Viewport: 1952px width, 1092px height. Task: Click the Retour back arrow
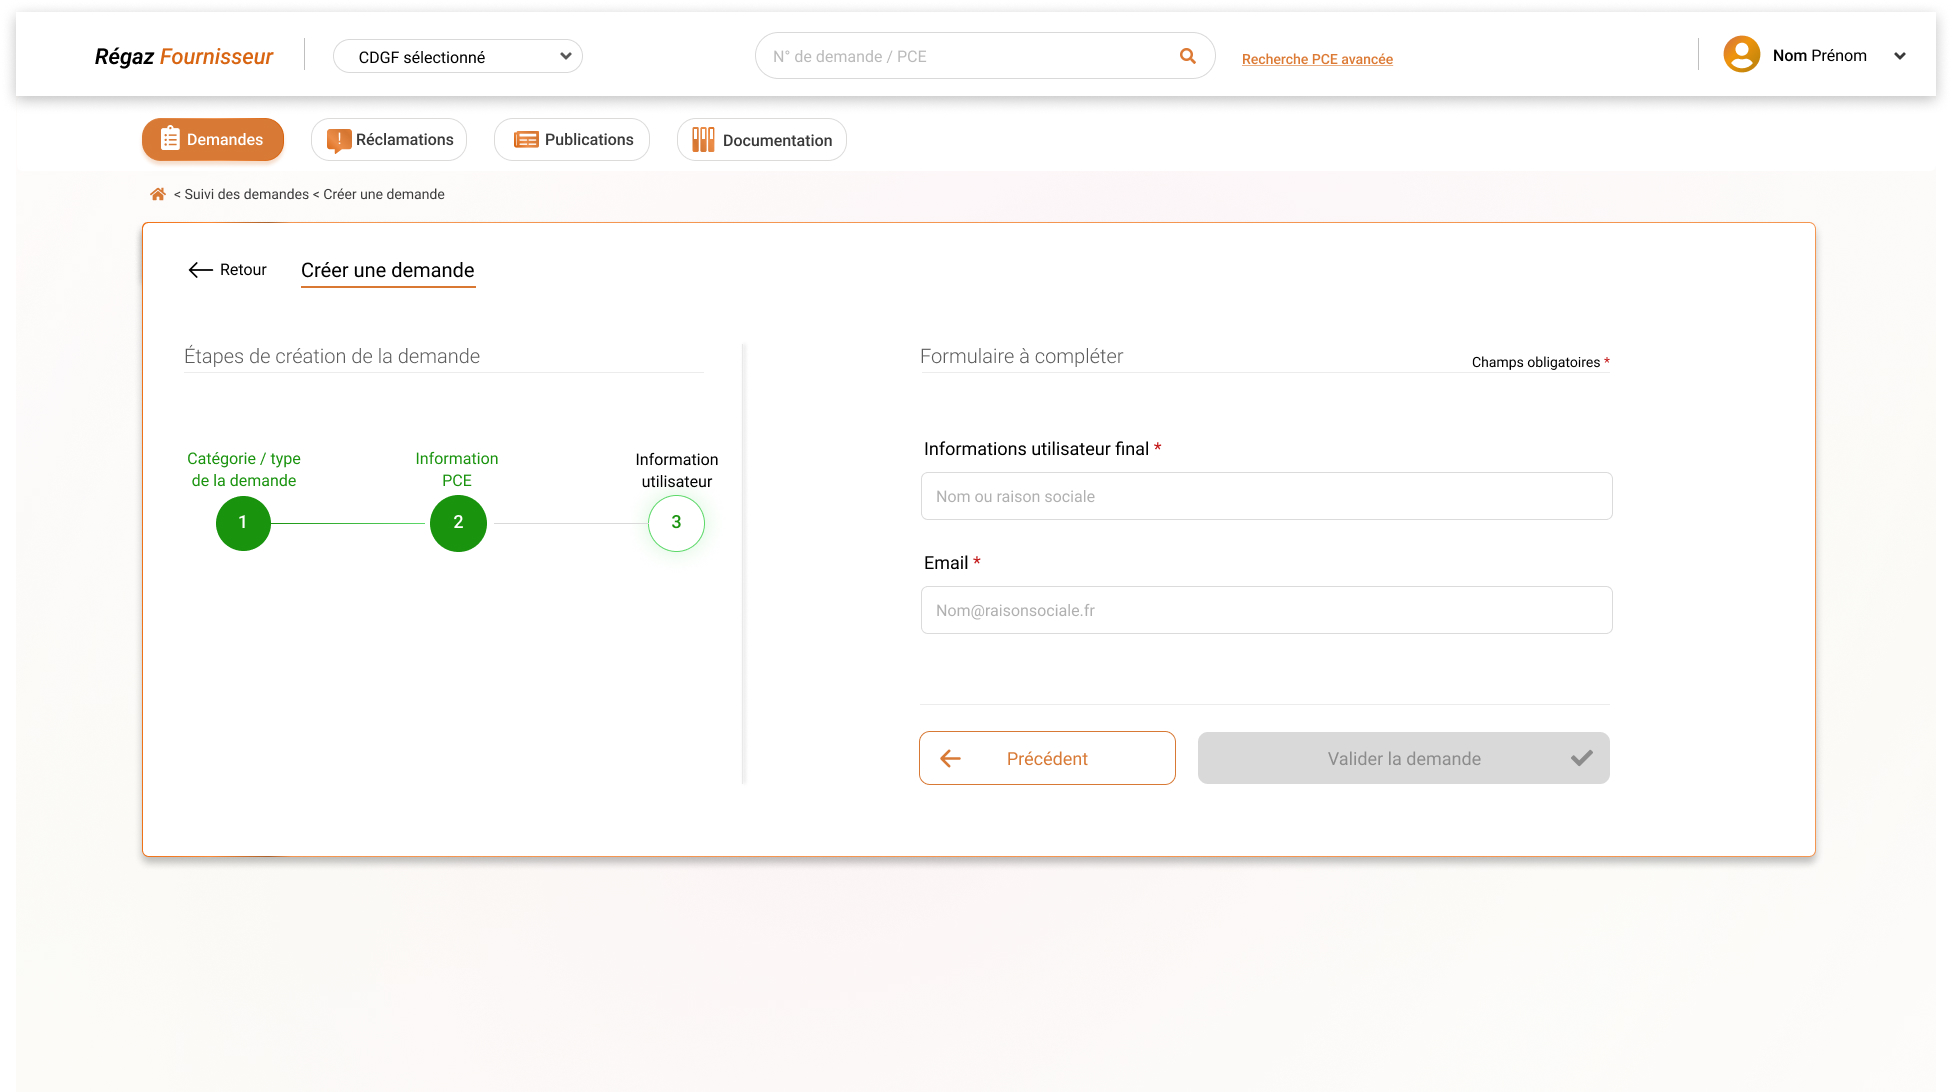pyautogui.click(x=201, y=270)
